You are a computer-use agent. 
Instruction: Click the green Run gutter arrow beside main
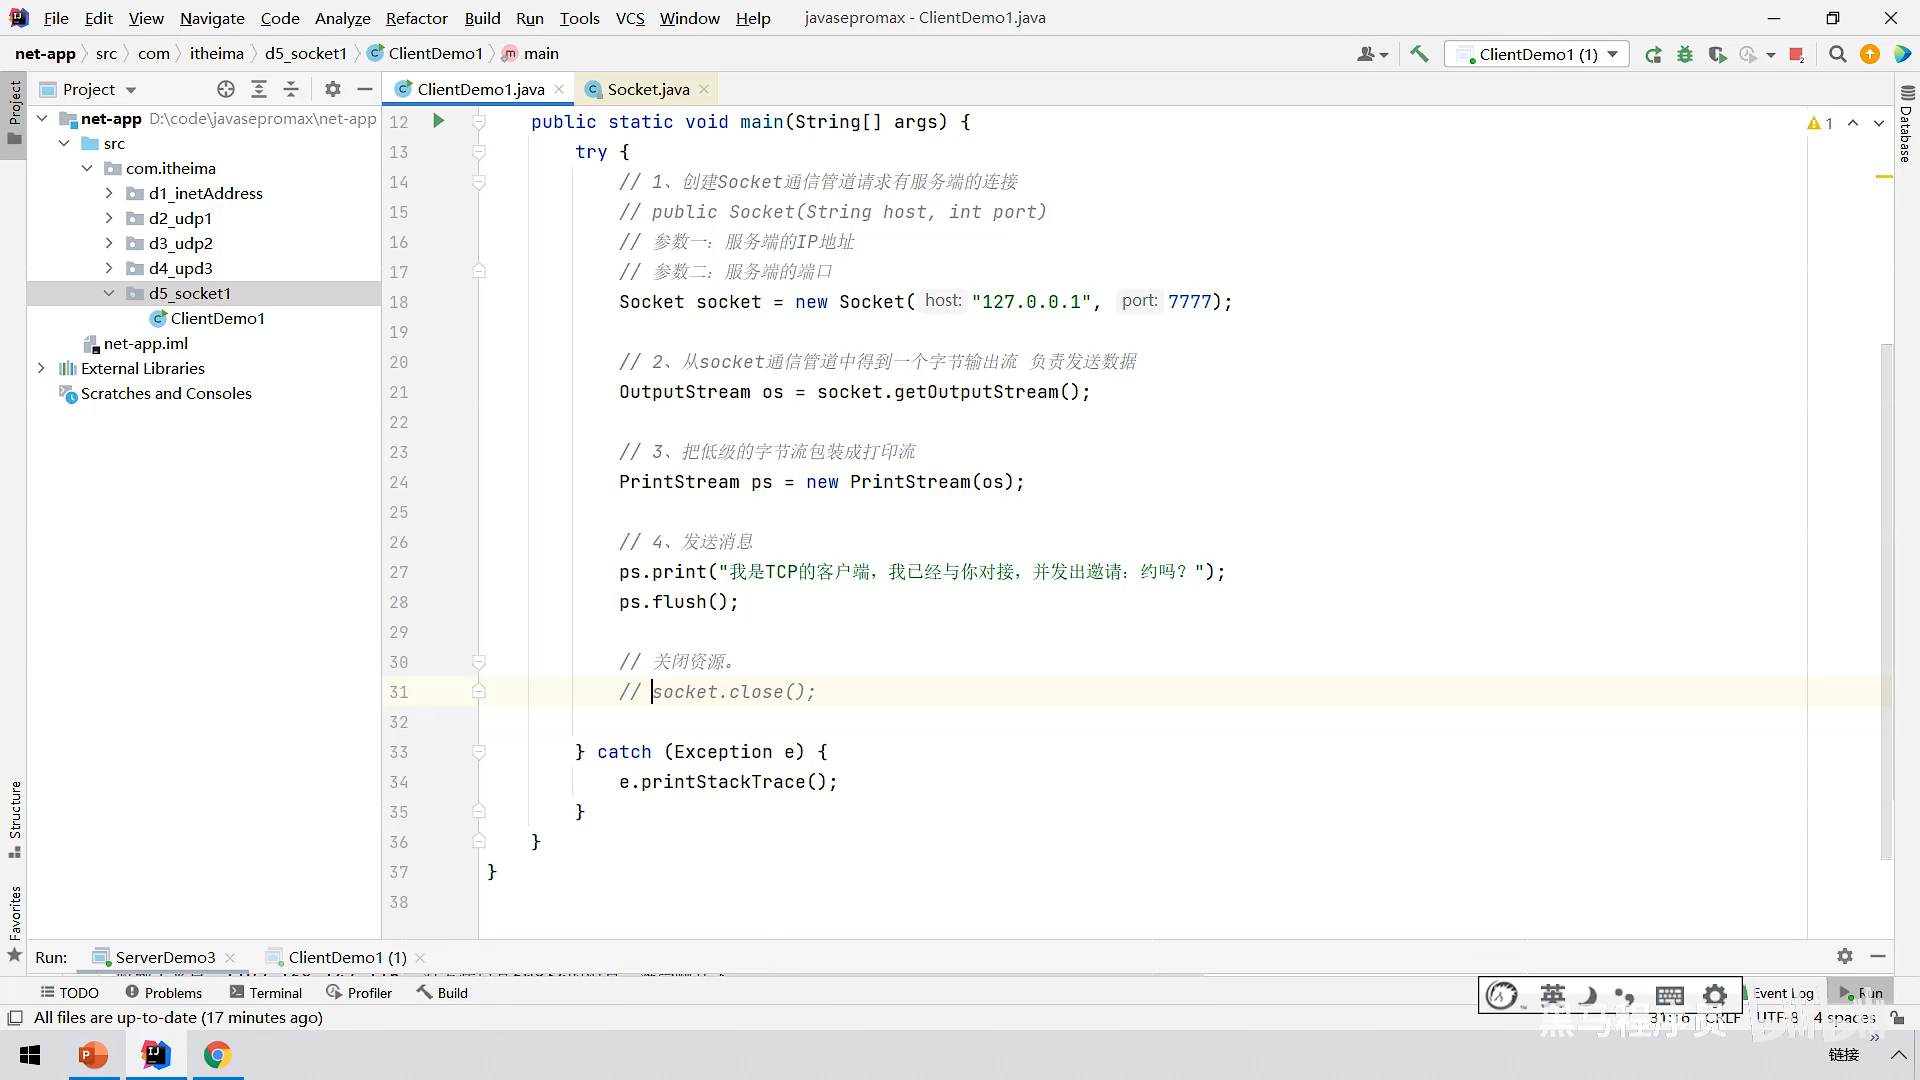[x=438, y=121]
